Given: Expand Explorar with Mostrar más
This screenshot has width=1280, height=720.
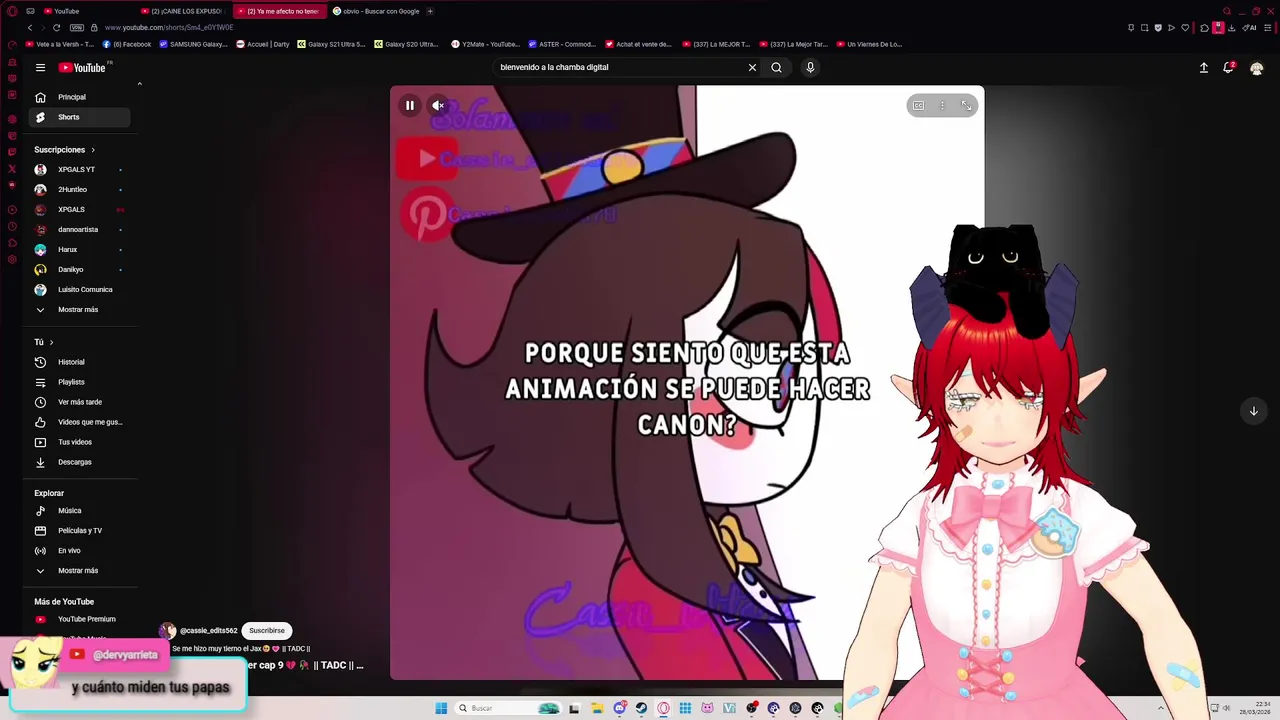Looking at the screenshot, I should point(80,571).
